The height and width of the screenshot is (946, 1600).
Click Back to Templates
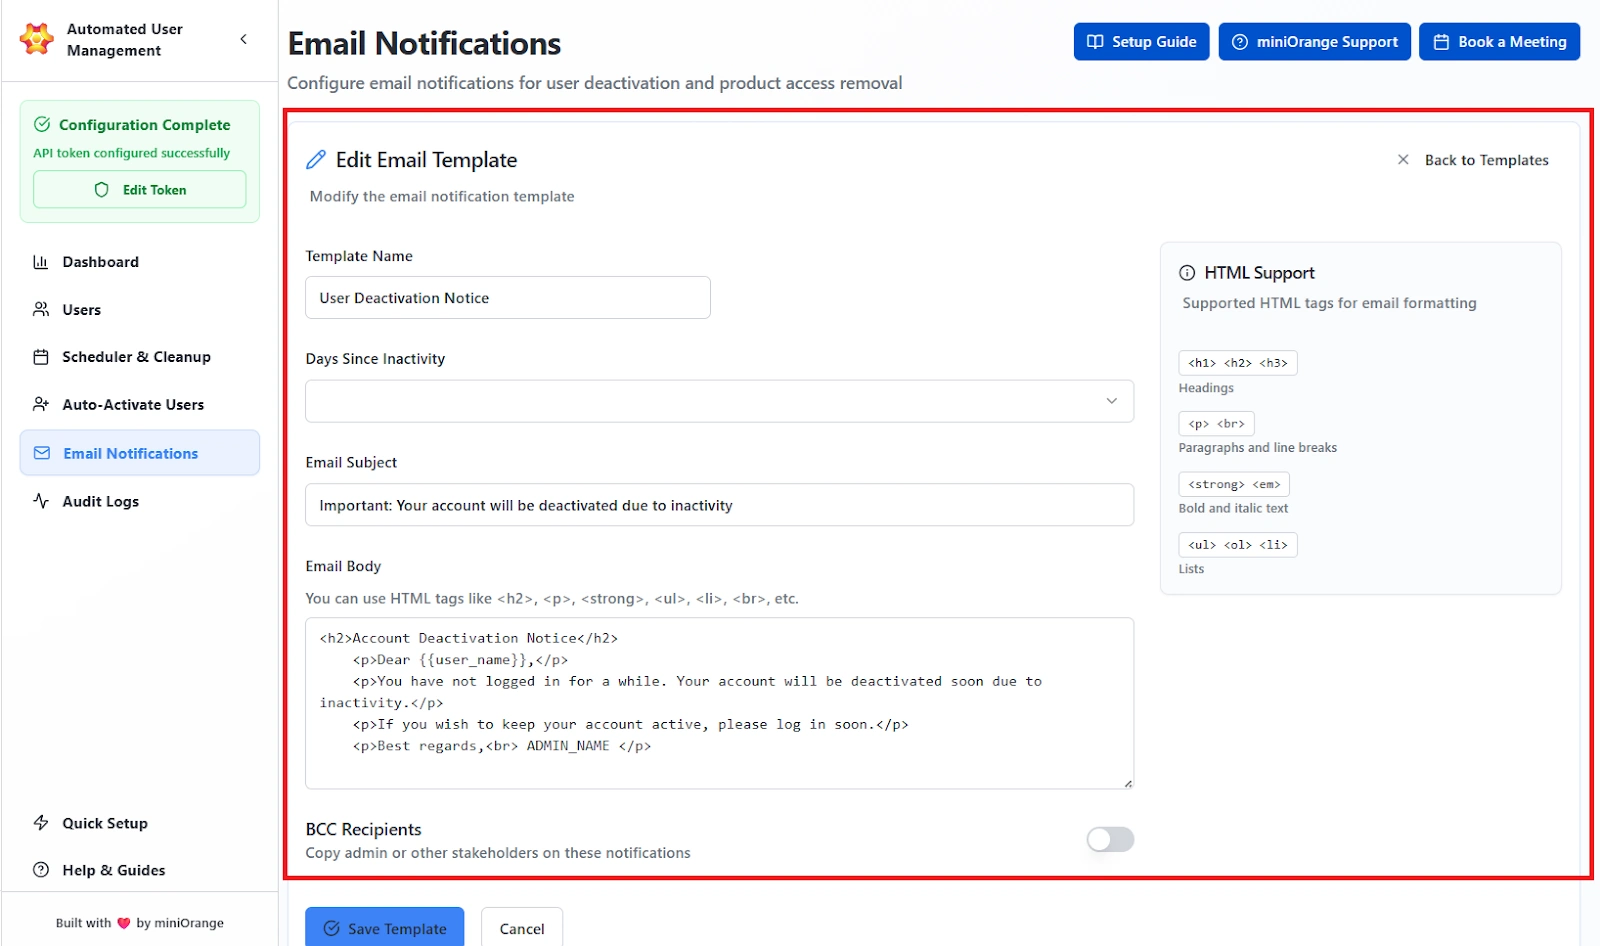(1487, 159)
